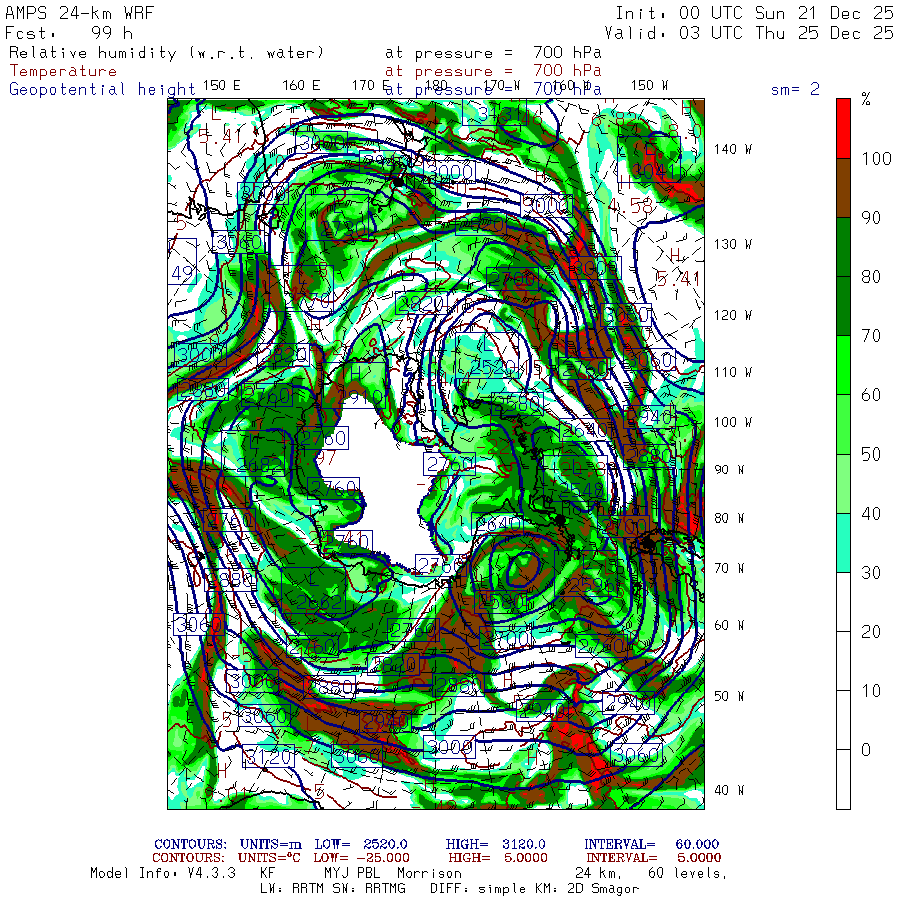Click the '60 levels,' text

tap(688, 874)
